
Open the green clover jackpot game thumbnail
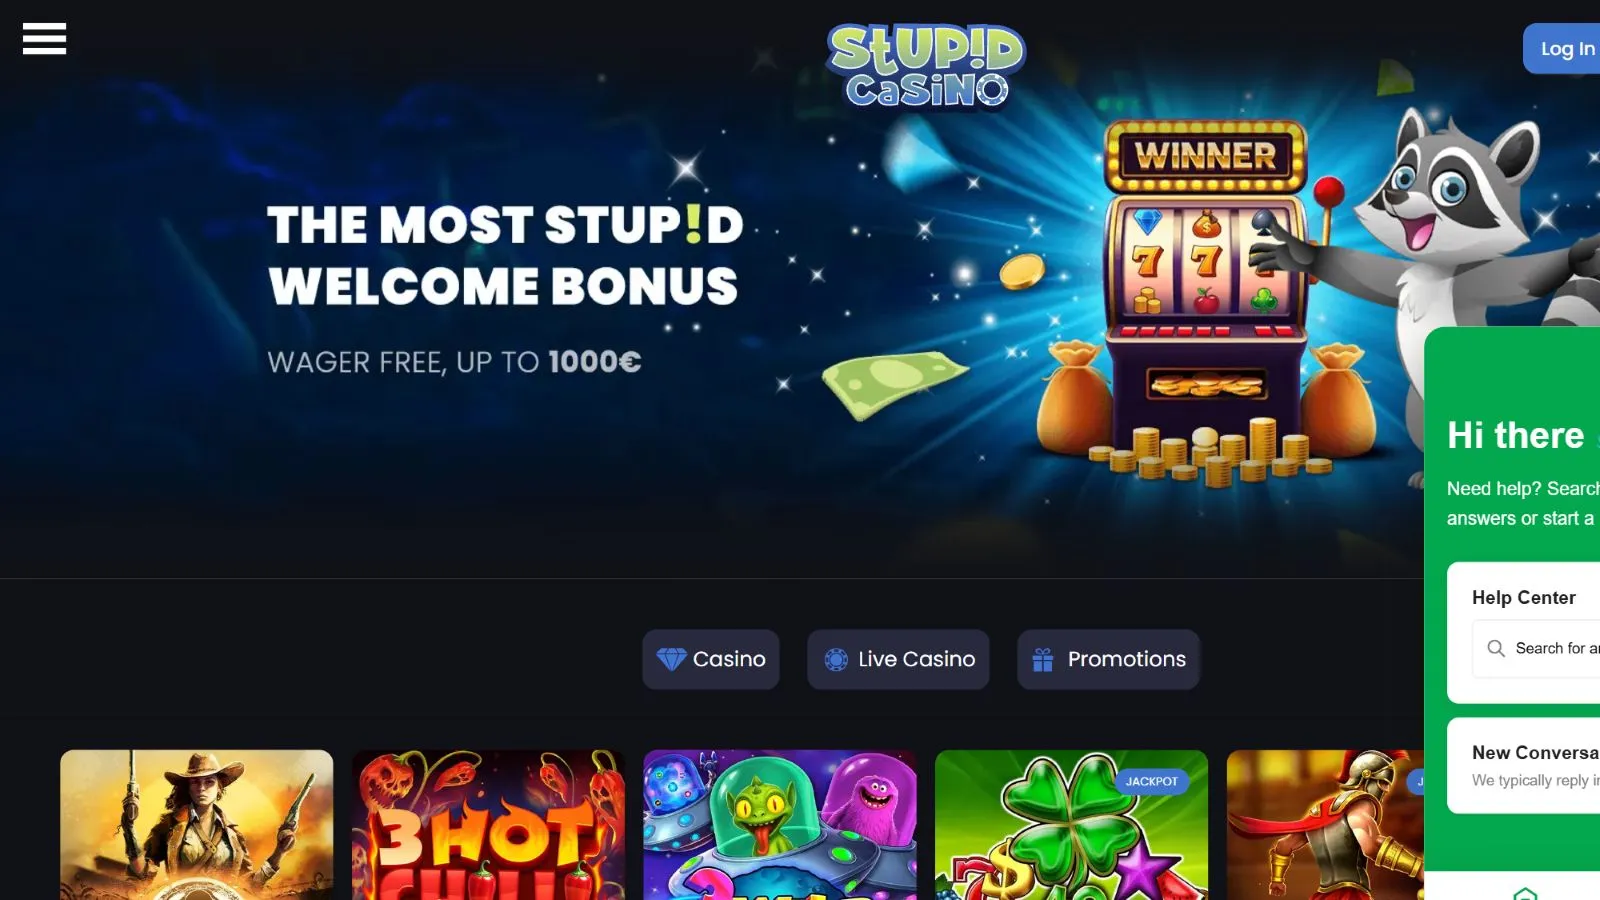pyautogui.click(x=1071, y=825)
